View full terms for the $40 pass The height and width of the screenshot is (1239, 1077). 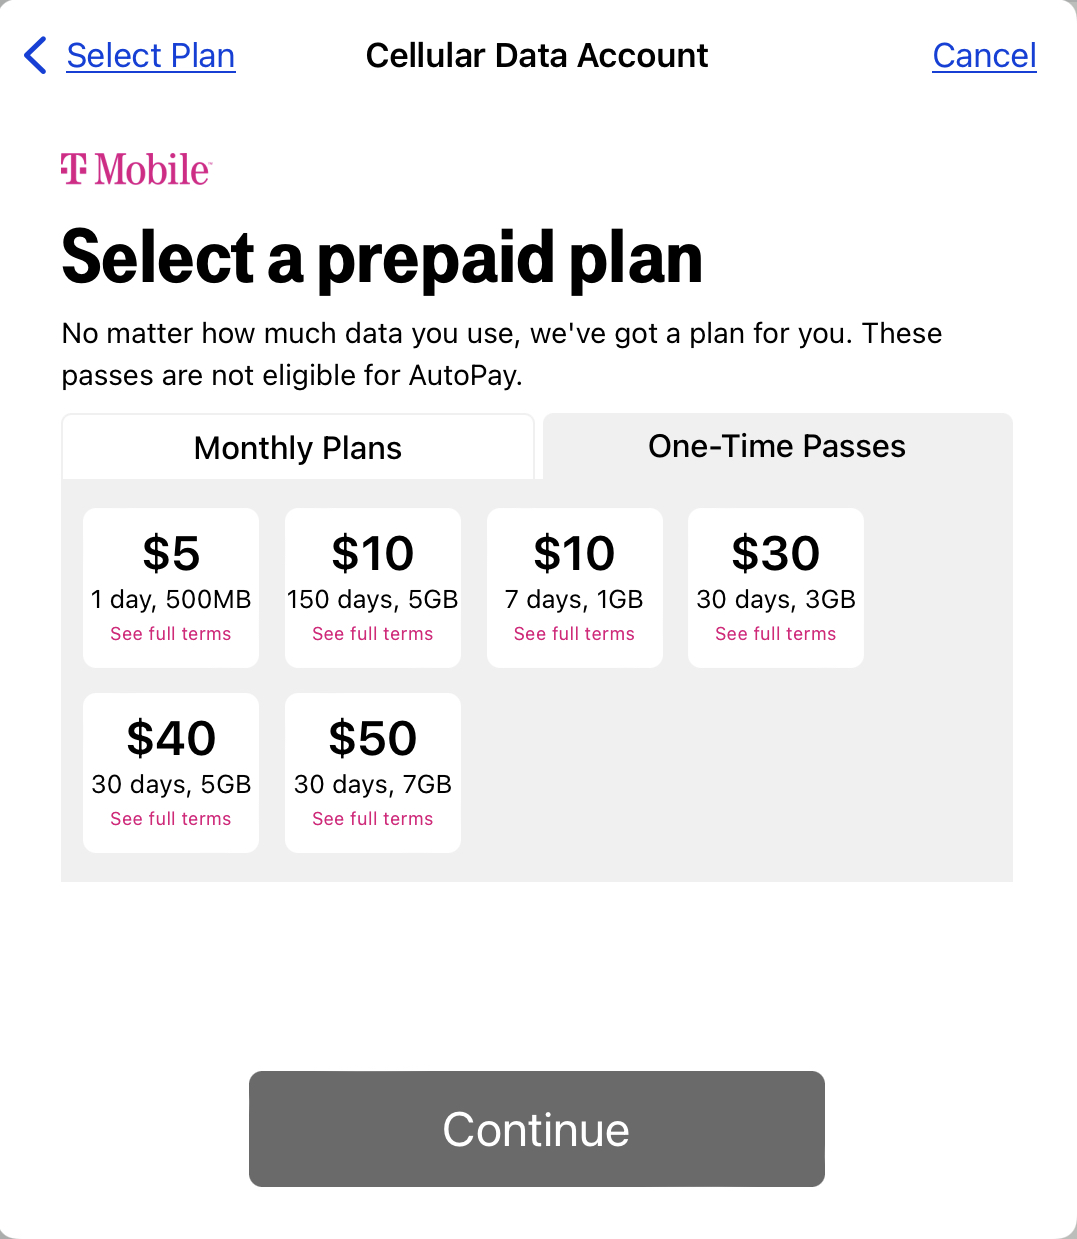pyautogui.click(x=171, y=819)
